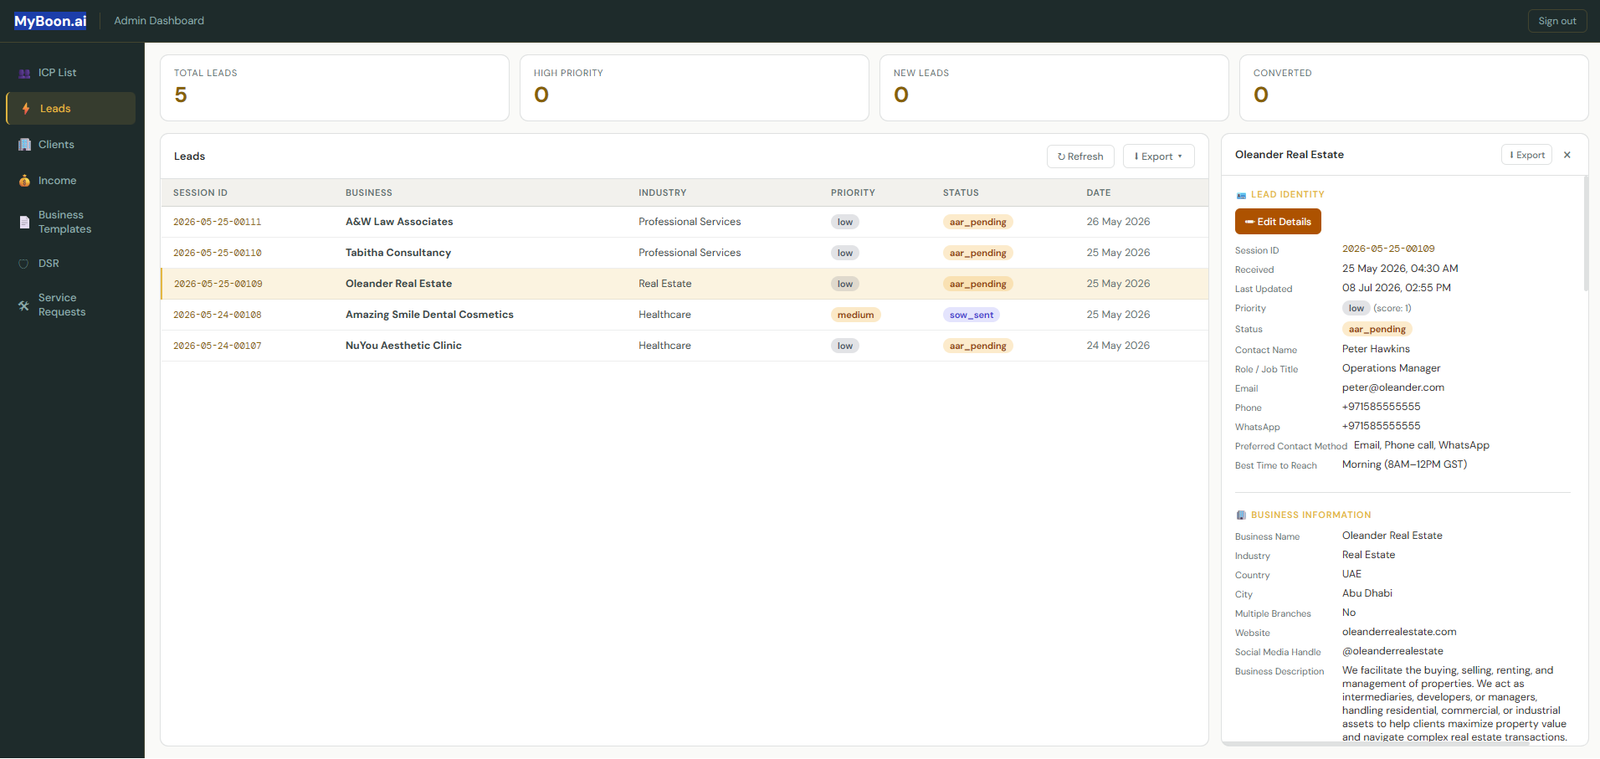Open ICP List in the sidebar
The width and height of the screenshot is (1600, 759).
70,73
